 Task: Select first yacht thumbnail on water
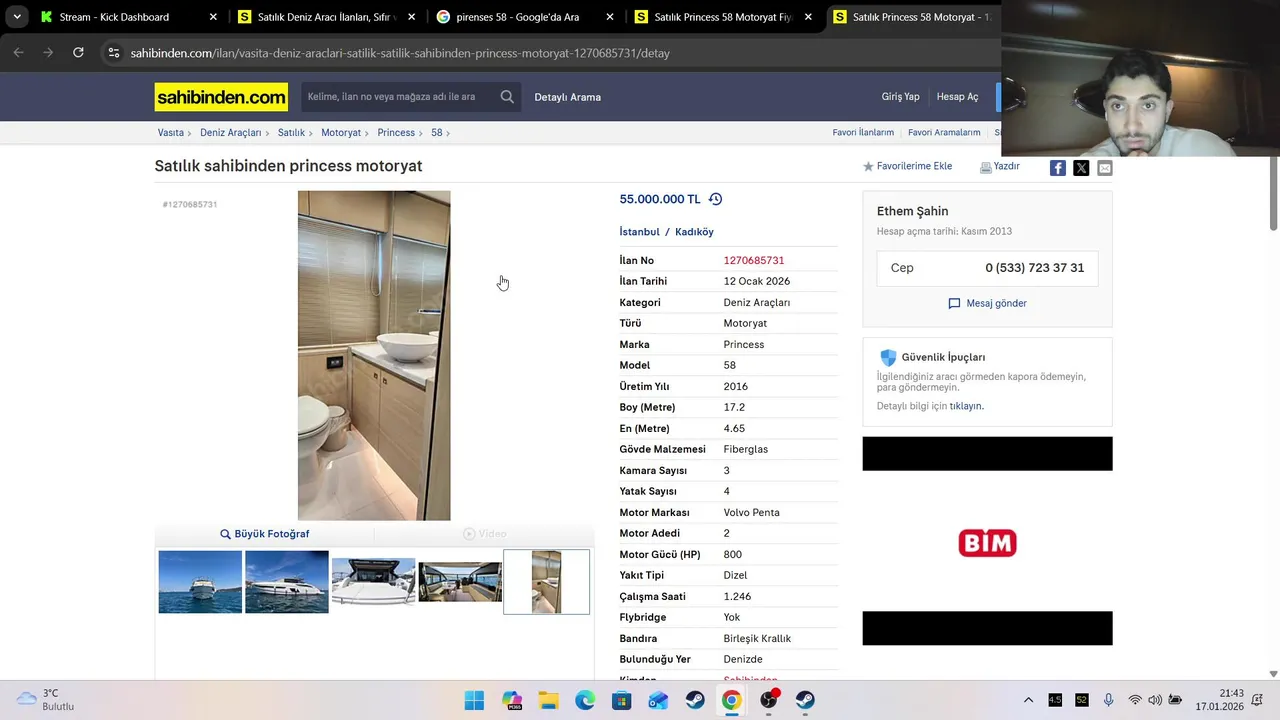(200, 582)
